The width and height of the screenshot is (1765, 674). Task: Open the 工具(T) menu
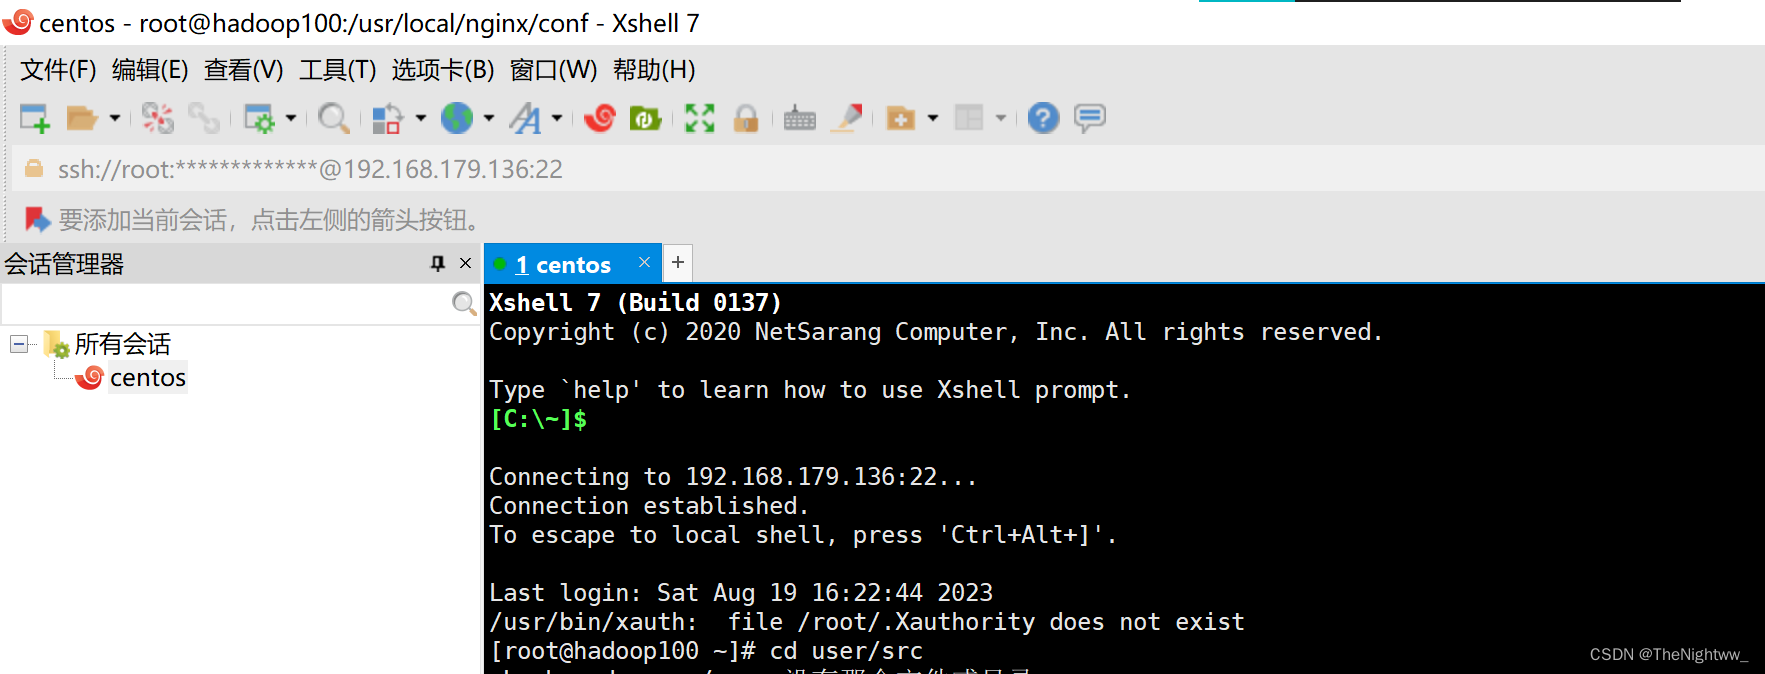(x=338, y=70)
